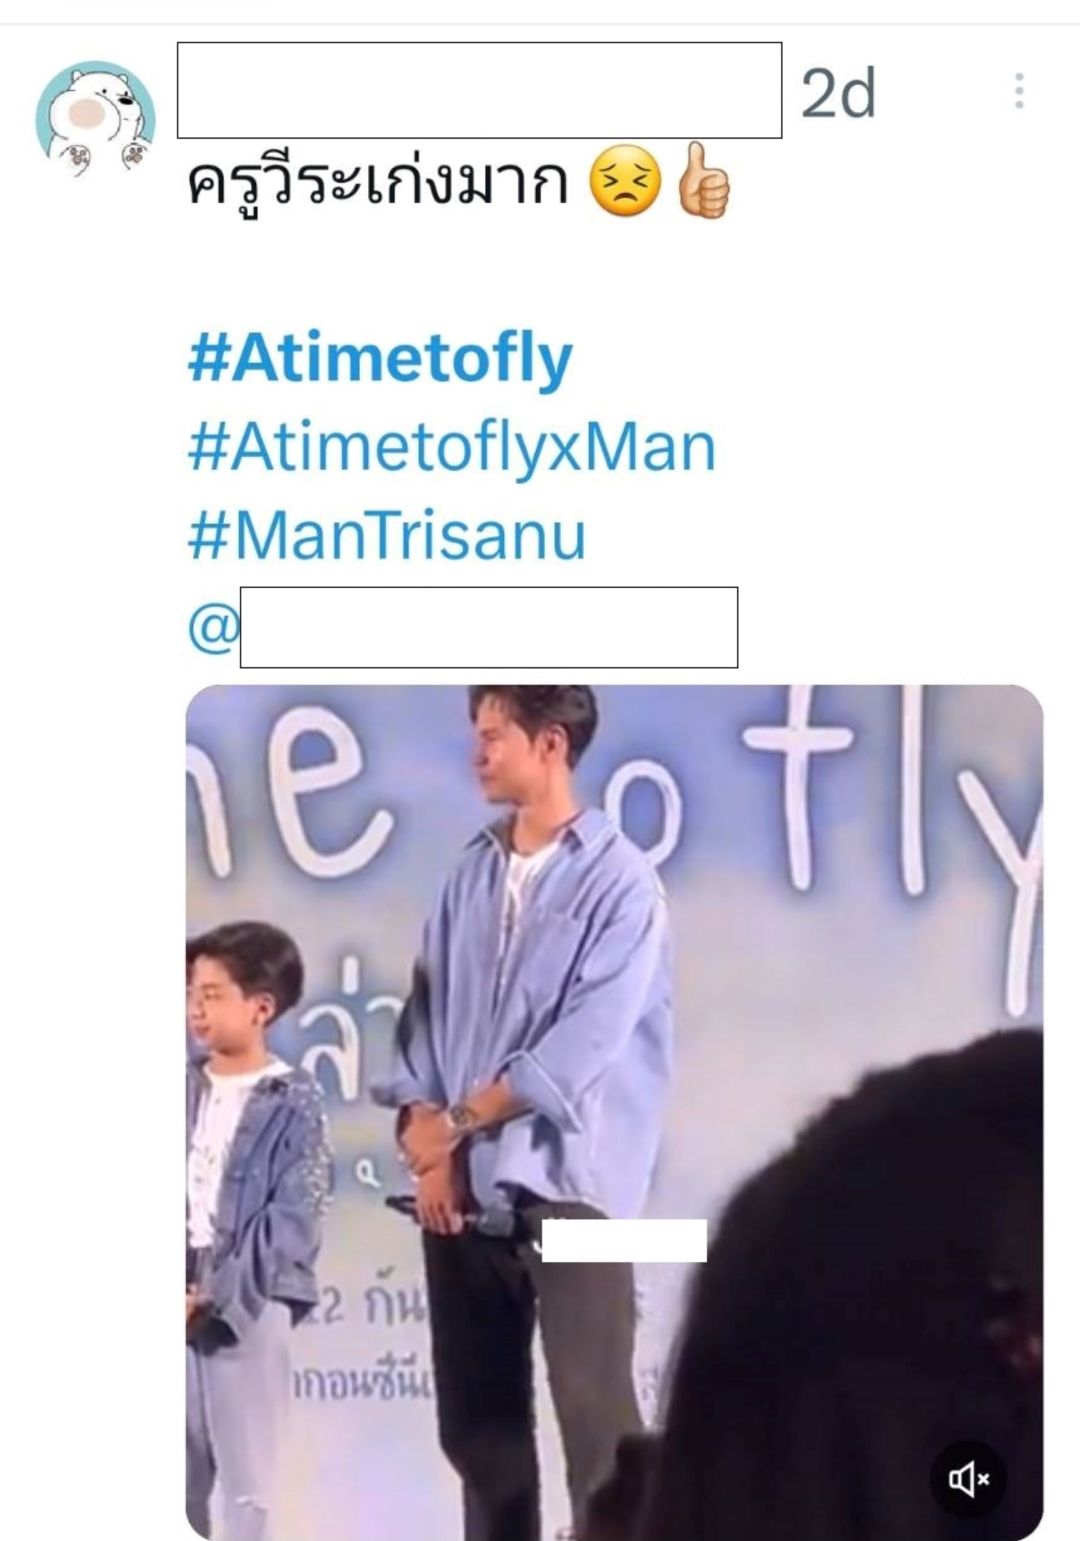Open the #AtimetoflyxMan hashtag
The image size is (1080, 1541).
[452, 447]
